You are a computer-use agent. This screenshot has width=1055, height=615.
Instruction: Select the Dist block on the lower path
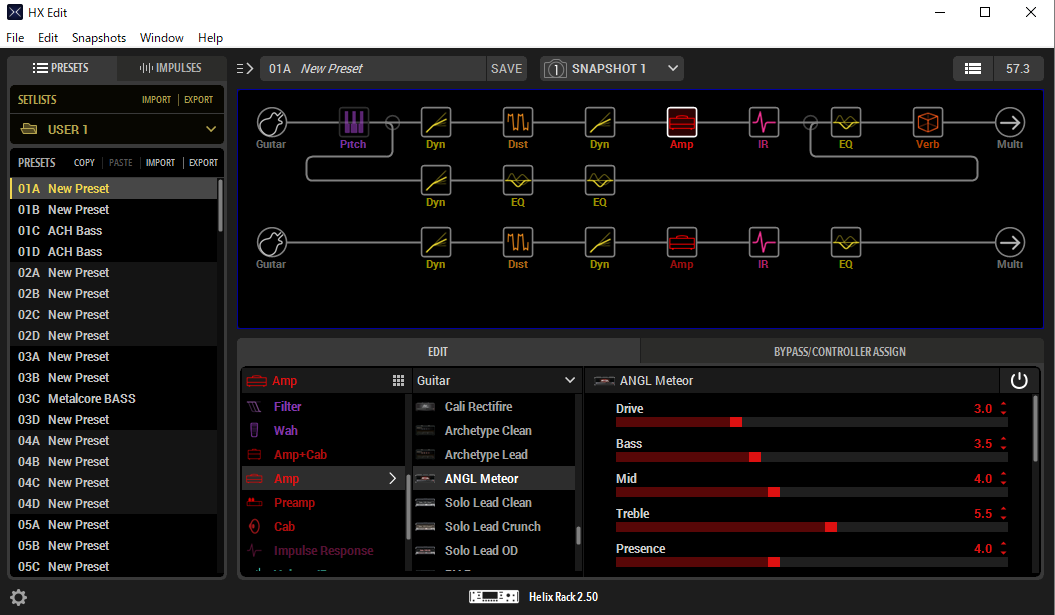518,242
